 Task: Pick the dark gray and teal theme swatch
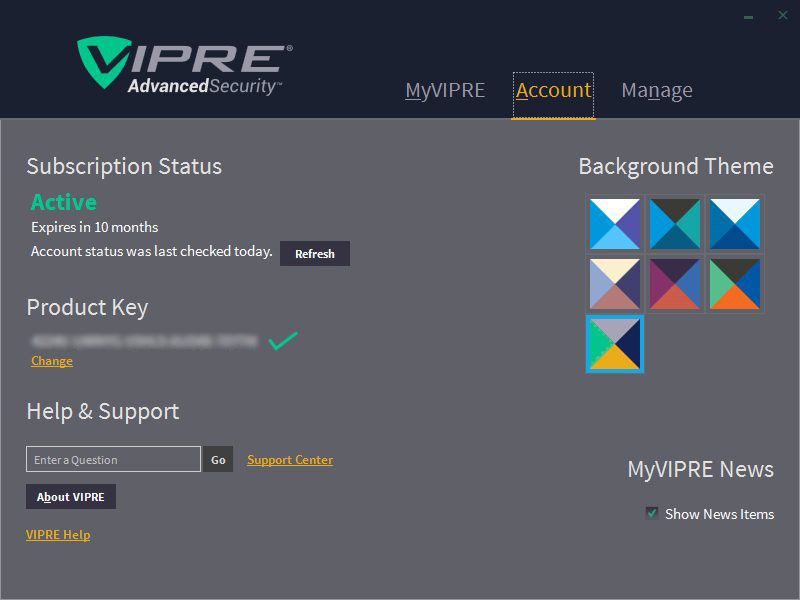(x=674, y=224)
